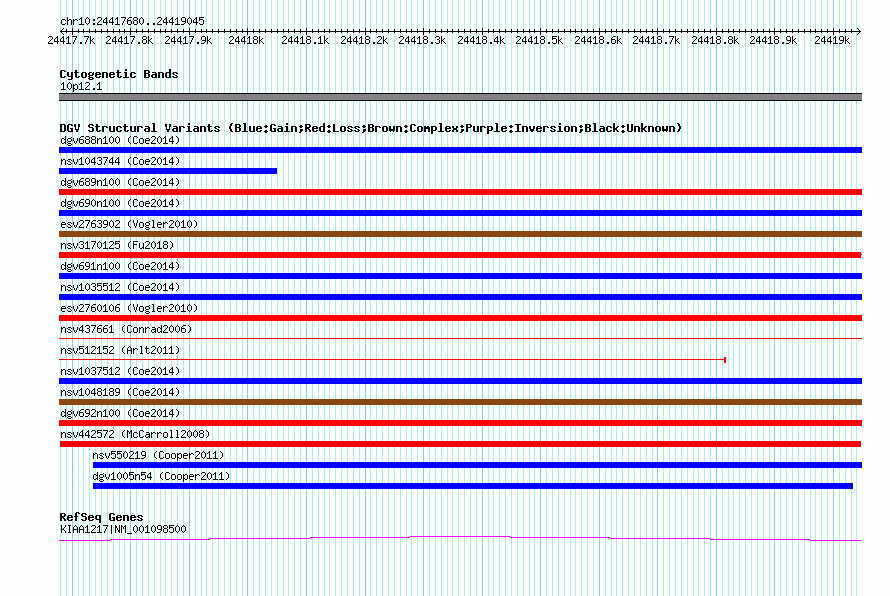The image size is (890, 596).
Task: Click the dgv692n100 (Coe2014) label
Action: pyautogui.click(x=120, y=413)
